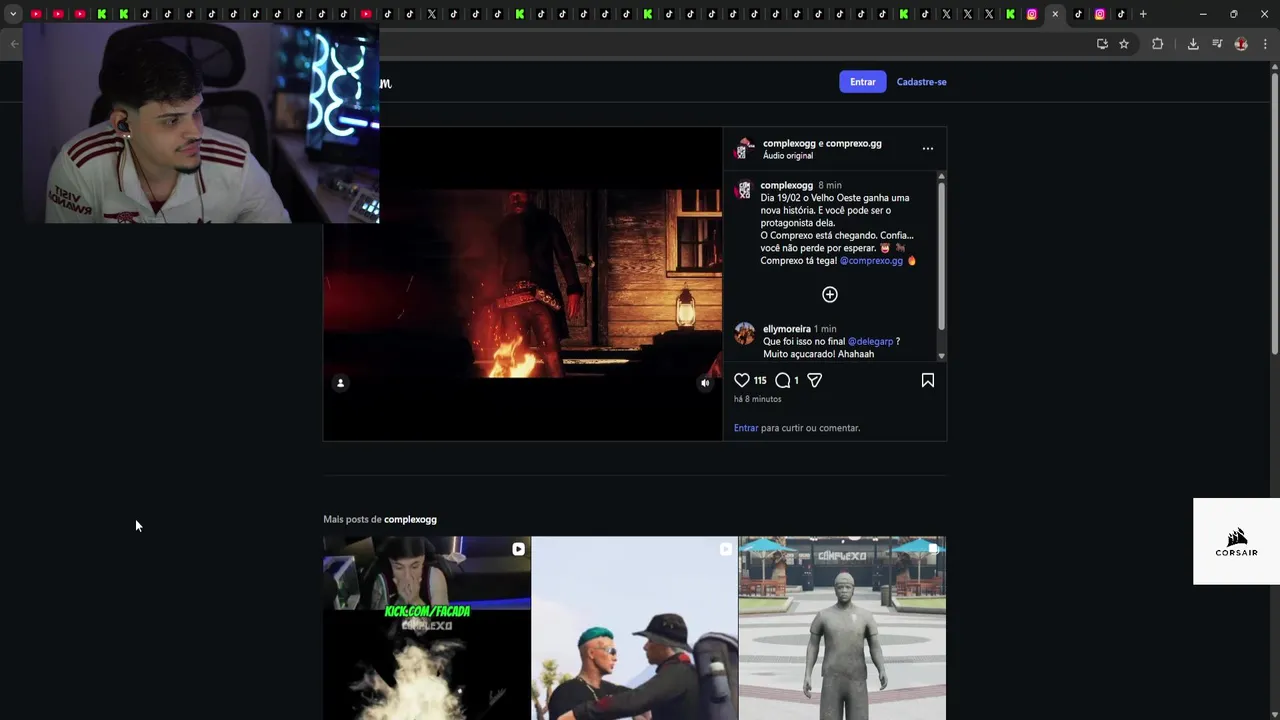The width and height of the screenshot is (1280, 720).
Task: Click the 115 likes count
Action: click(760, 380)
